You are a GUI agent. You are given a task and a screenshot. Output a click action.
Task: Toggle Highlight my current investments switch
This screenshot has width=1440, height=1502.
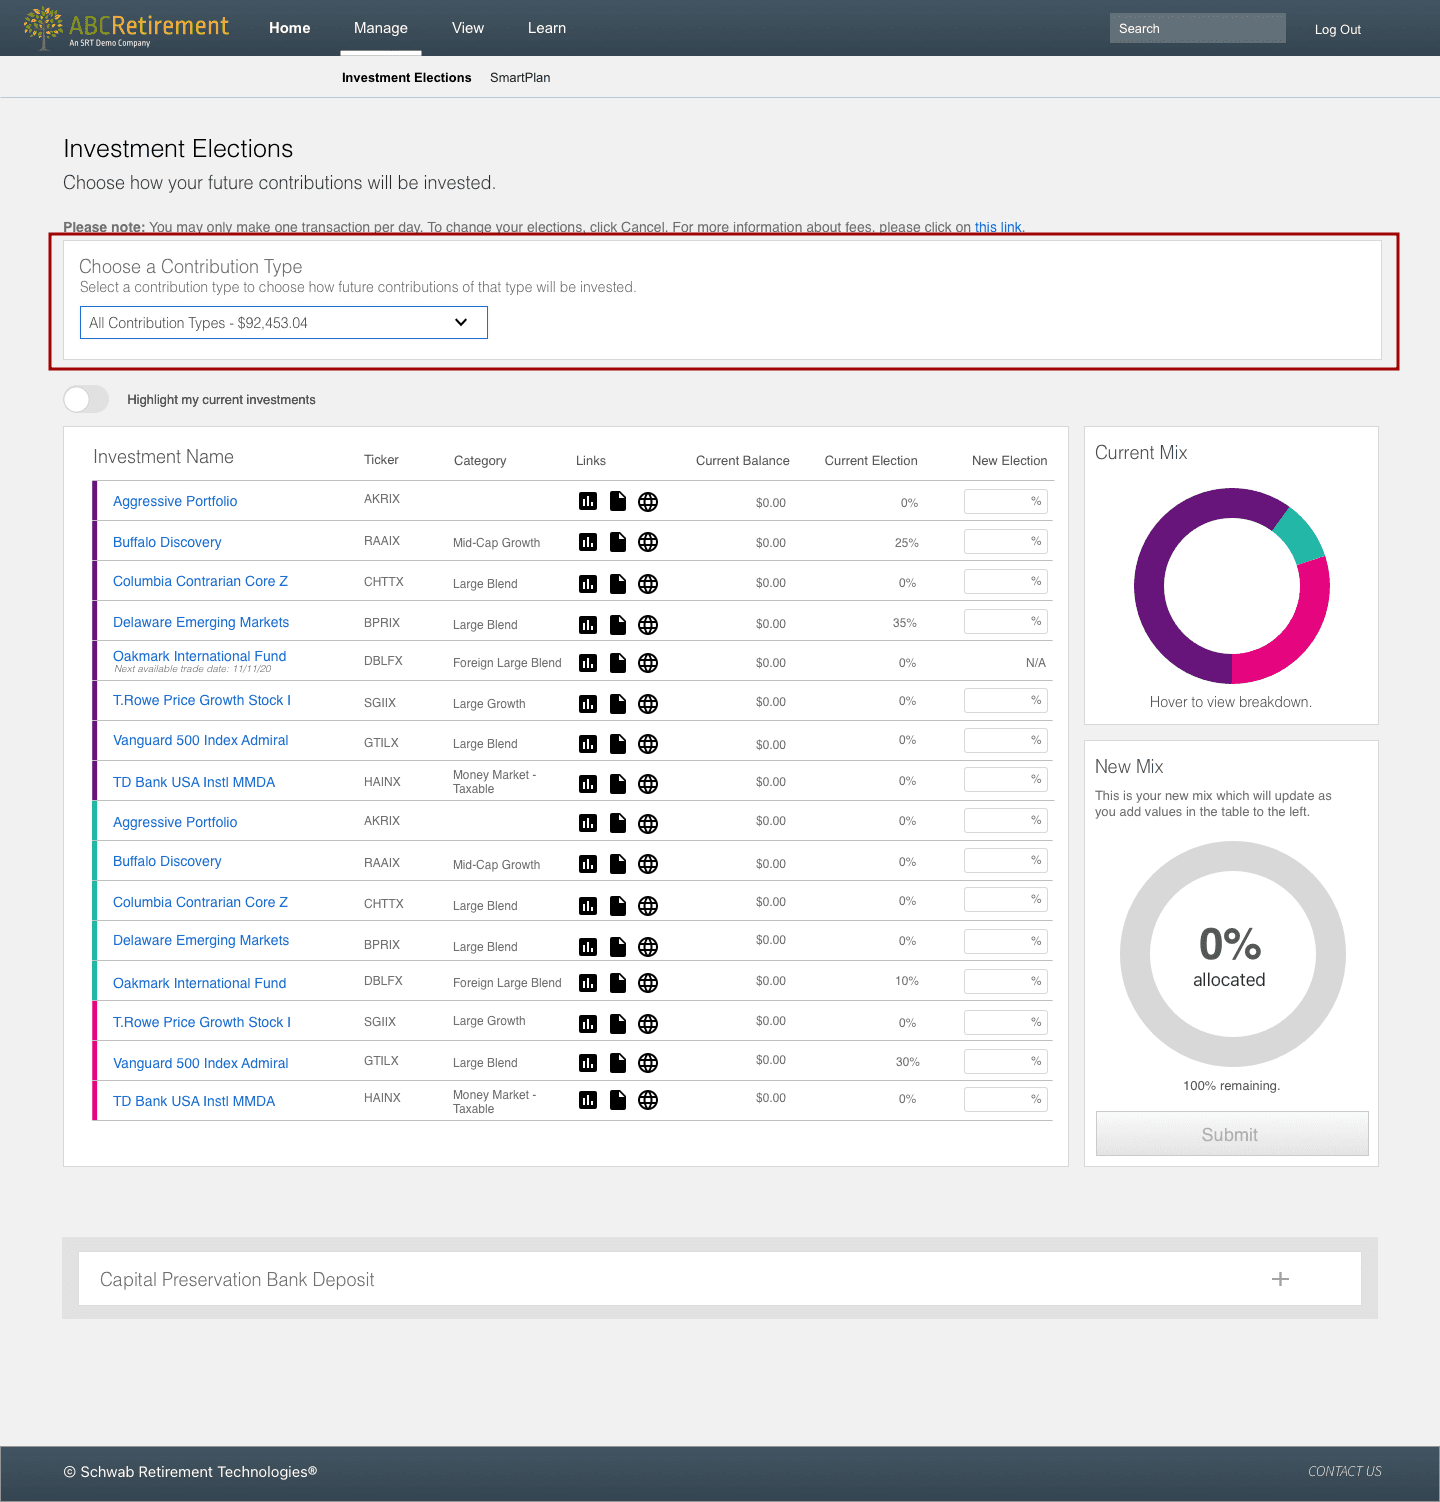pyautogui.click(x=86, y=399)
